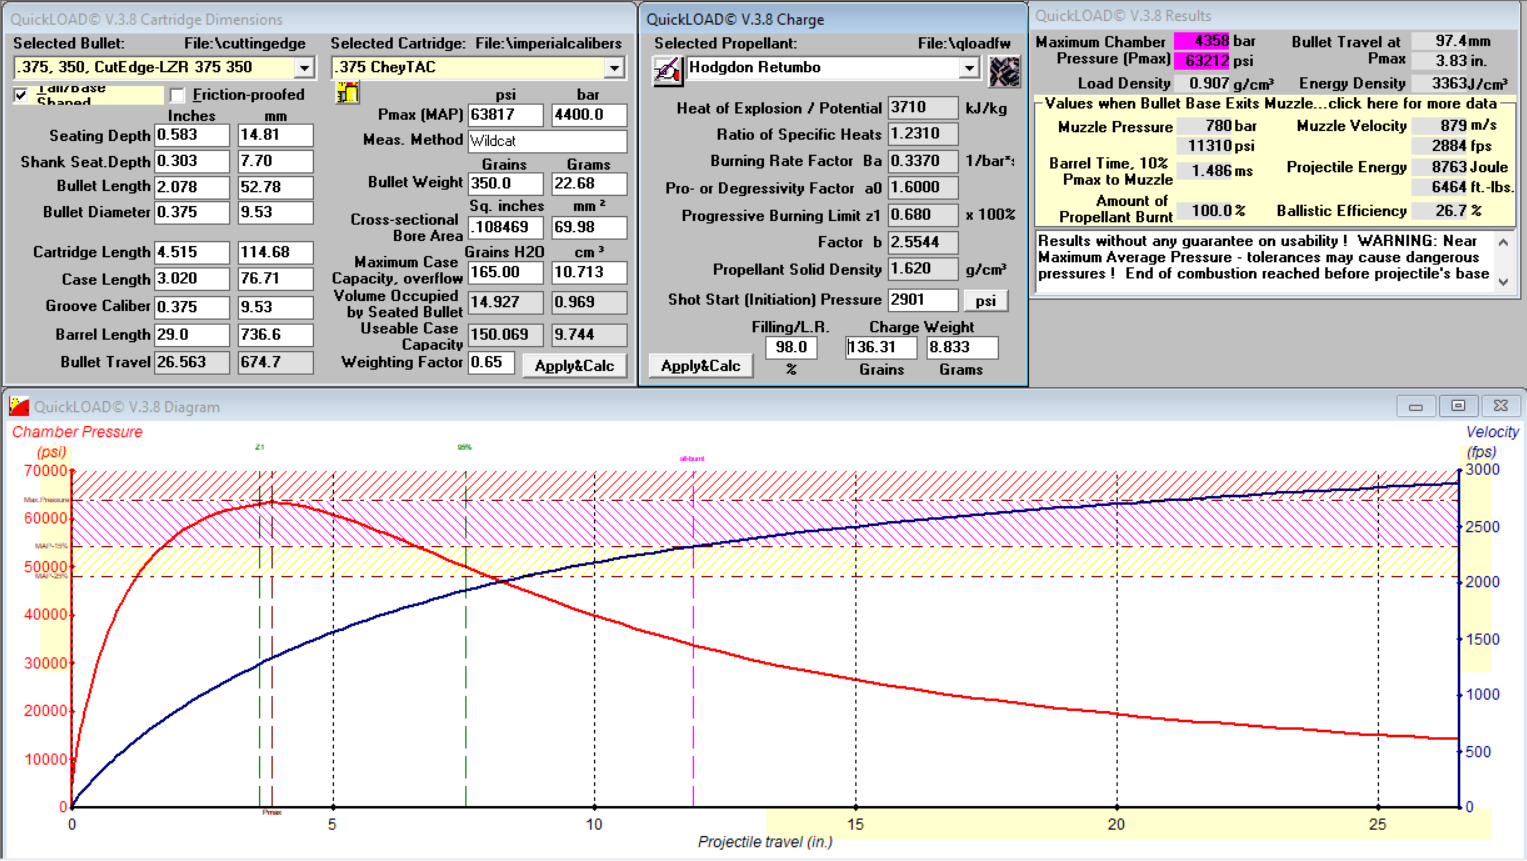Click the Projectile Energy 8763 Joule value

pyautogui.click(x=1440, y=167)
